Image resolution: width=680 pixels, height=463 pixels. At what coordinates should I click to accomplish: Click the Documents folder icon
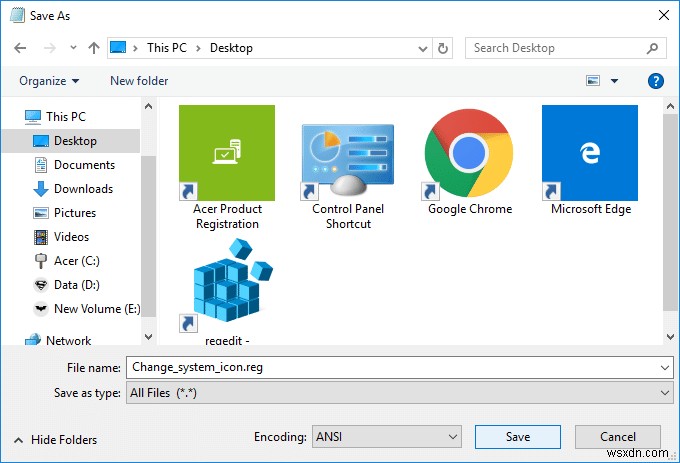(x=41, y=165)
